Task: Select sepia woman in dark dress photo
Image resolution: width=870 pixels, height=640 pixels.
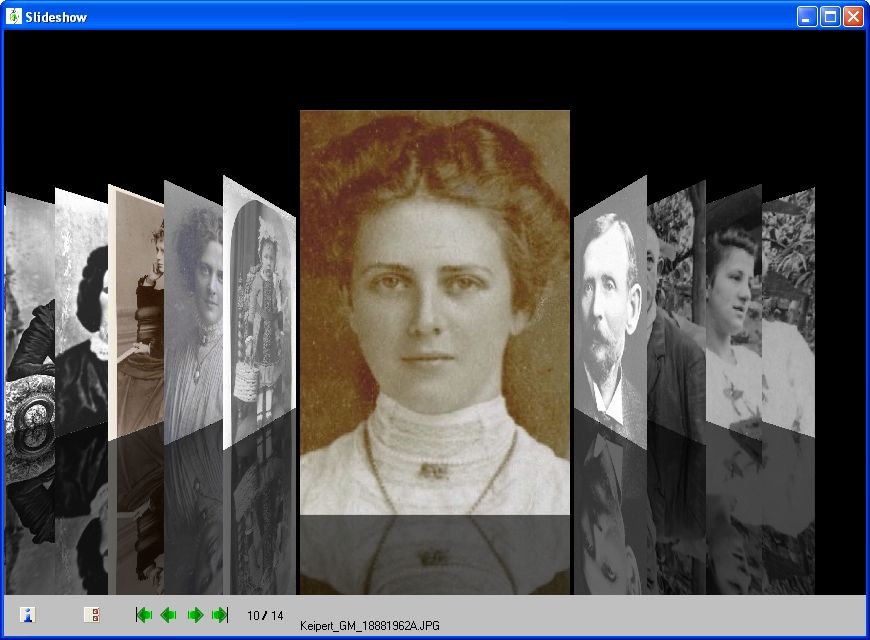Action: click(136, 312)
